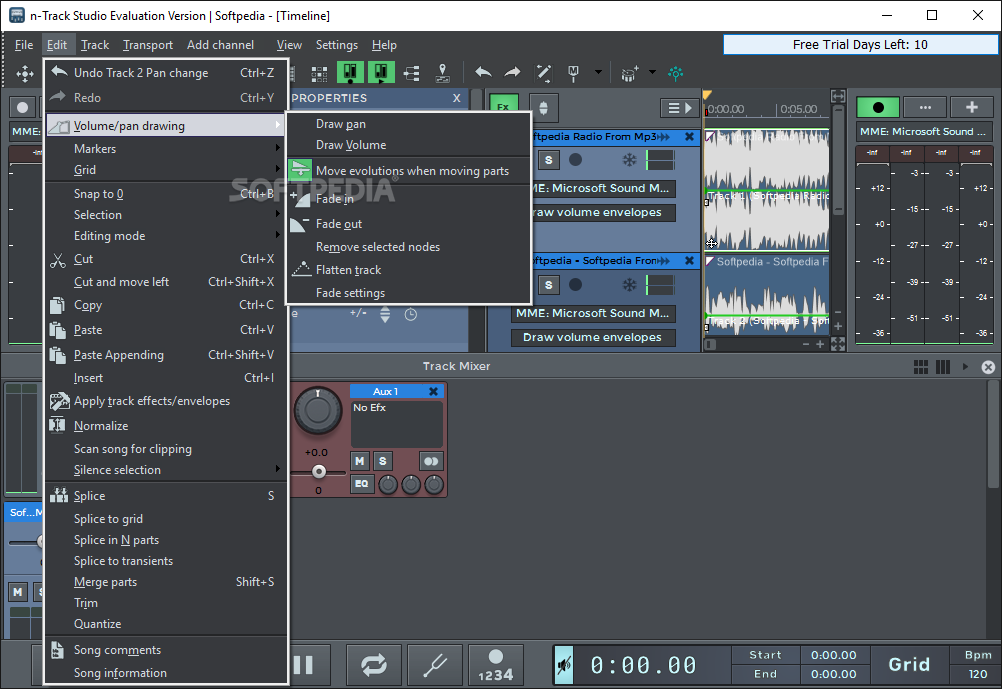Click the Aux 1 volume slider handle
1002x689 pixels.
(x=319, y=472)
